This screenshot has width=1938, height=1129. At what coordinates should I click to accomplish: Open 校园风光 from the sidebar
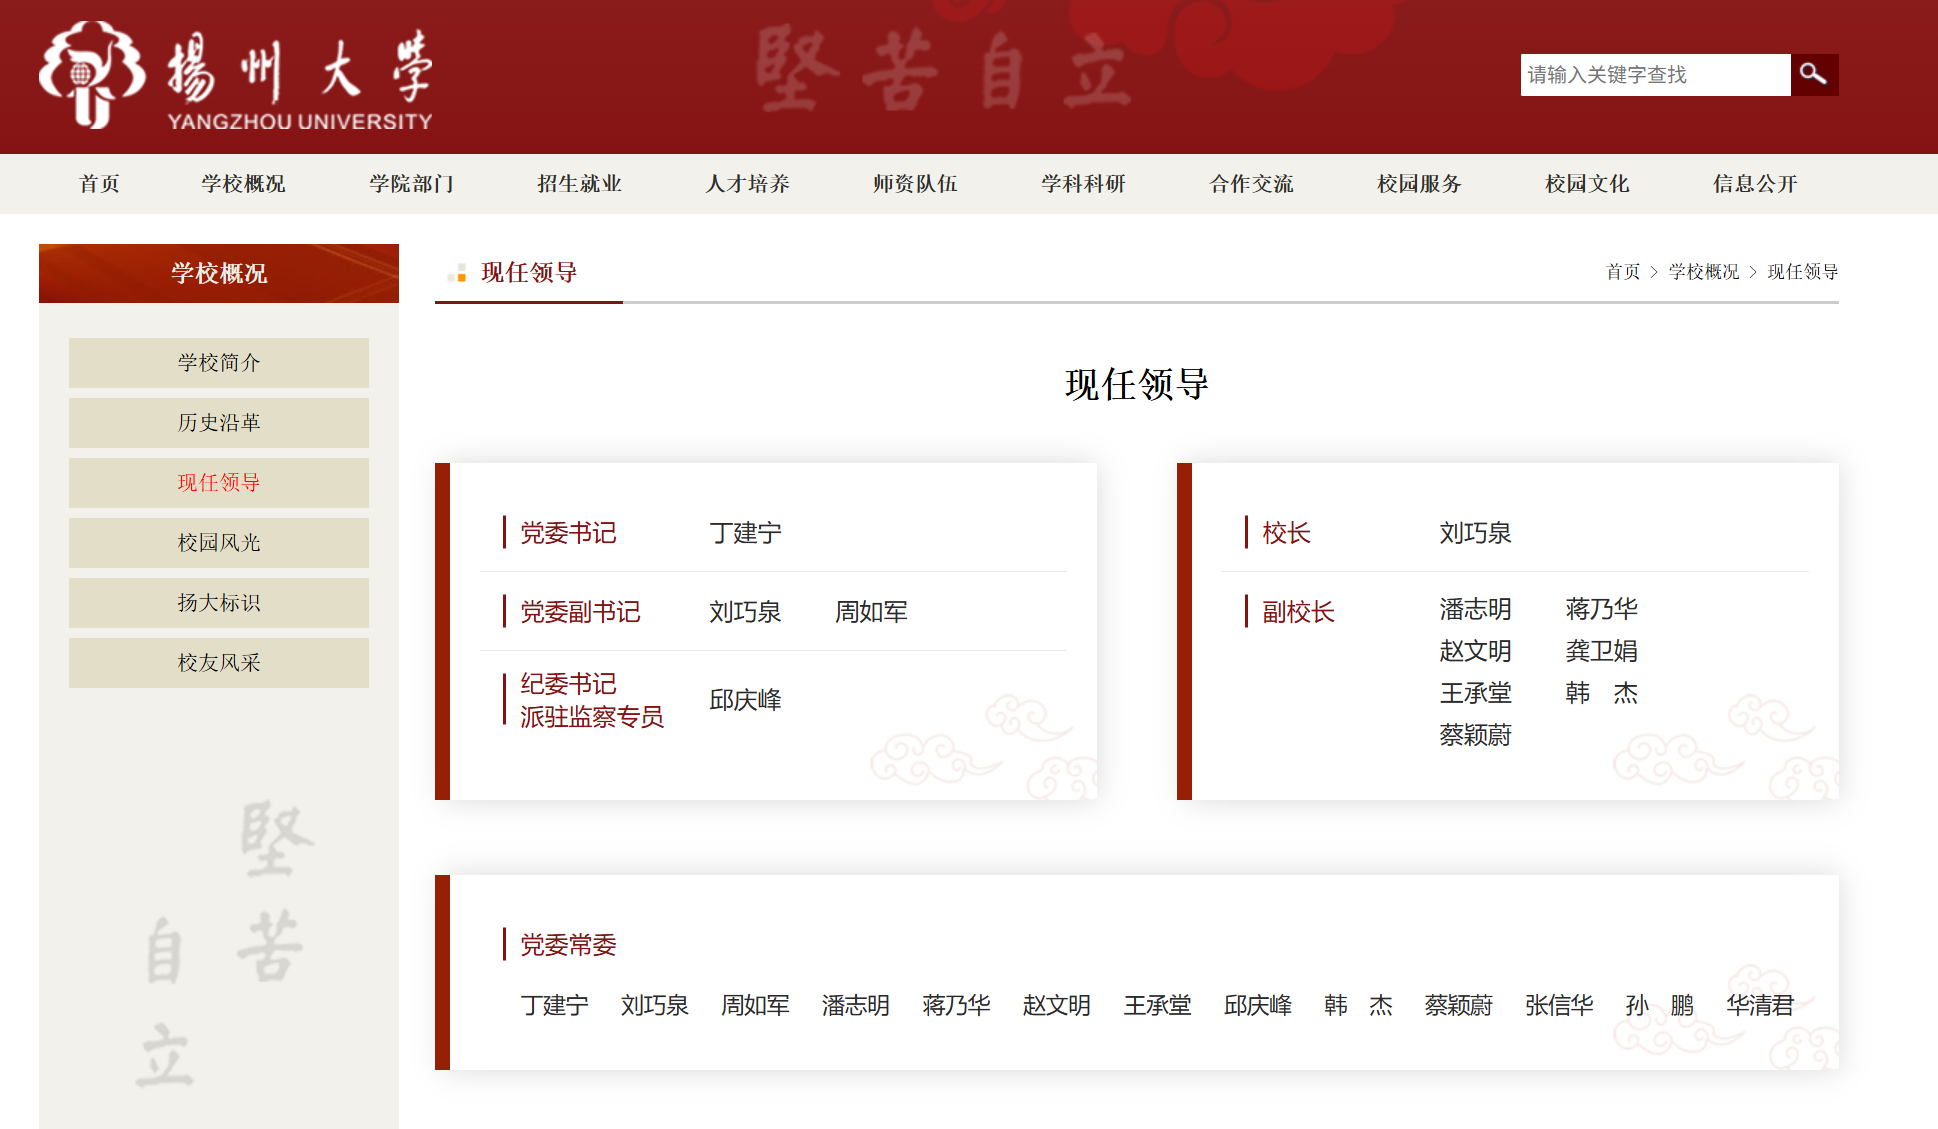tap(218, 543)
